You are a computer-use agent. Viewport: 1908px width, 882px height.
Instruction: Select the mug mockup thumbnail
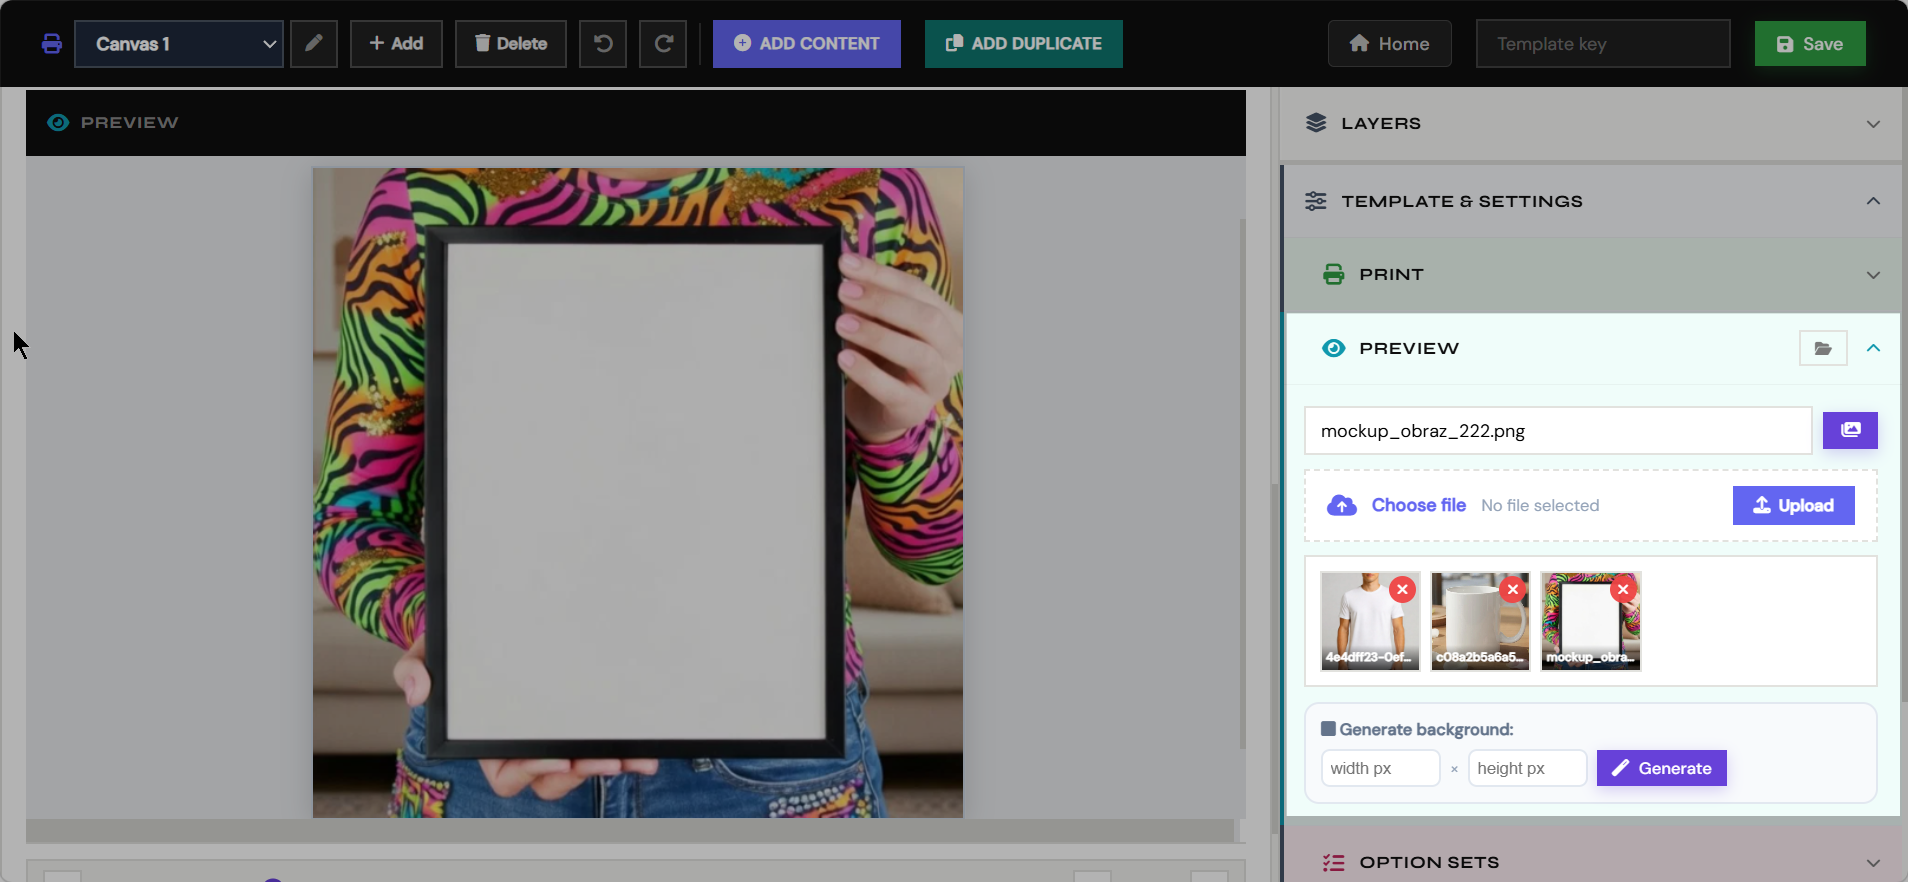click(1480, 621)
